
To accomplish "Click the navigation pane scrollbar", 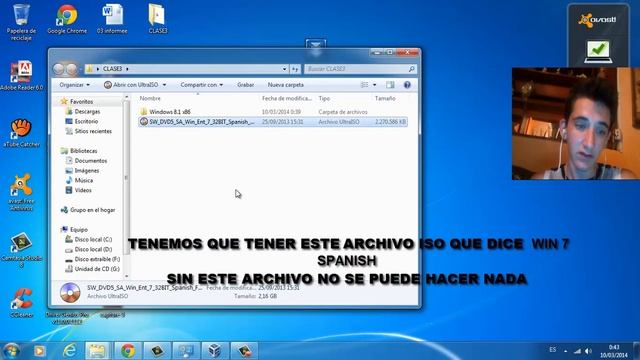I will coord(126,178).
